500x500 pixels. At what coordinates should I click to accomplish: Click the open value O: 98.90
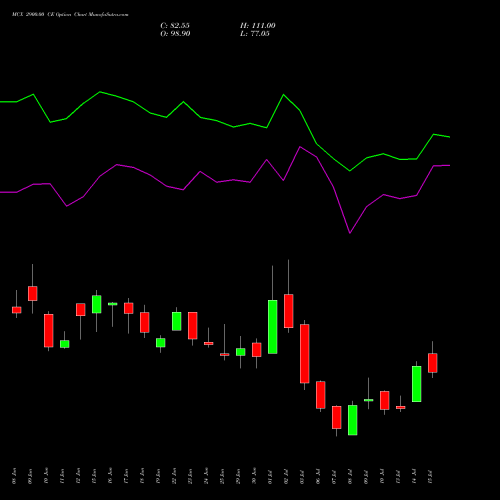point(175,34)
